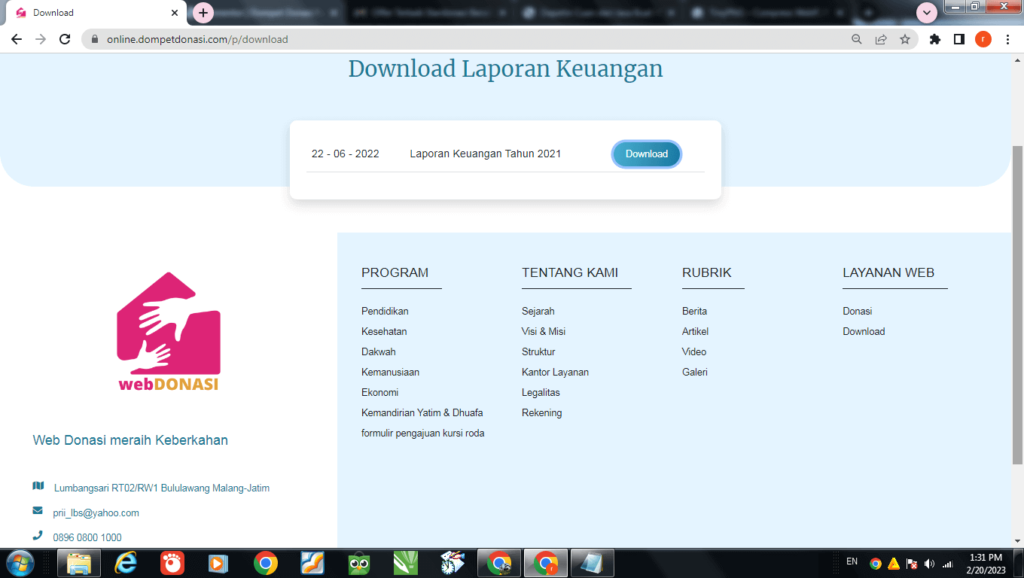Go to the Visi & Misi page
Screen dimensions: 1024x578
click(x=543, y=331)
